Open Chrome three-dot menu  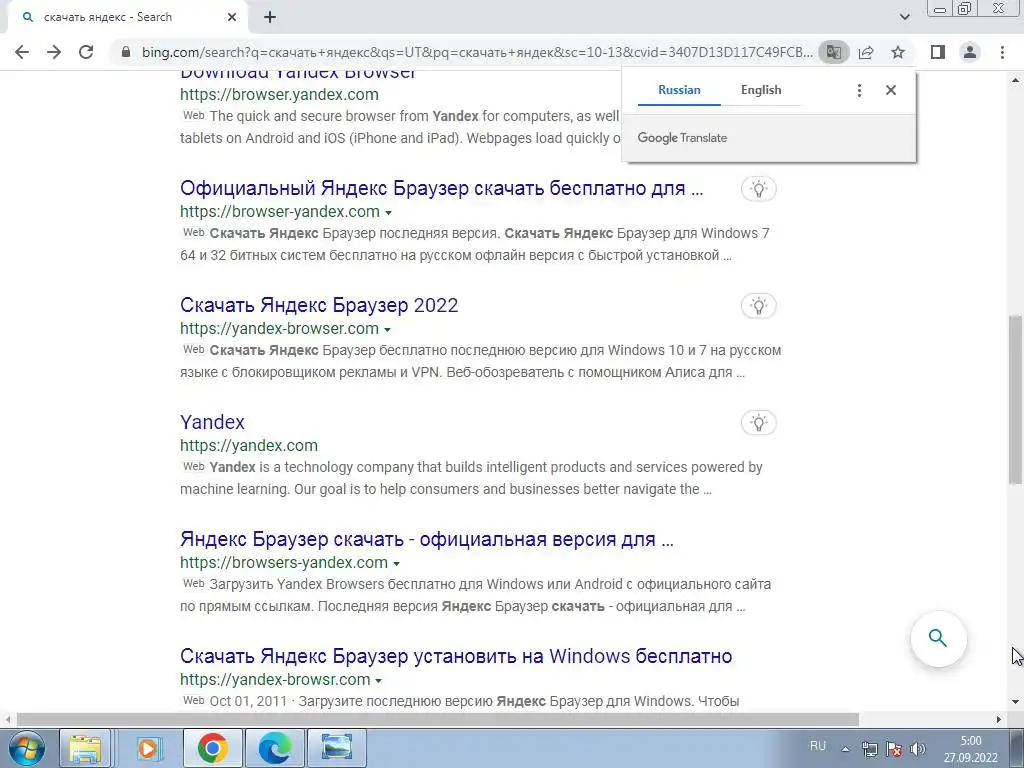pyautogui.click(x=1002, y=52)
